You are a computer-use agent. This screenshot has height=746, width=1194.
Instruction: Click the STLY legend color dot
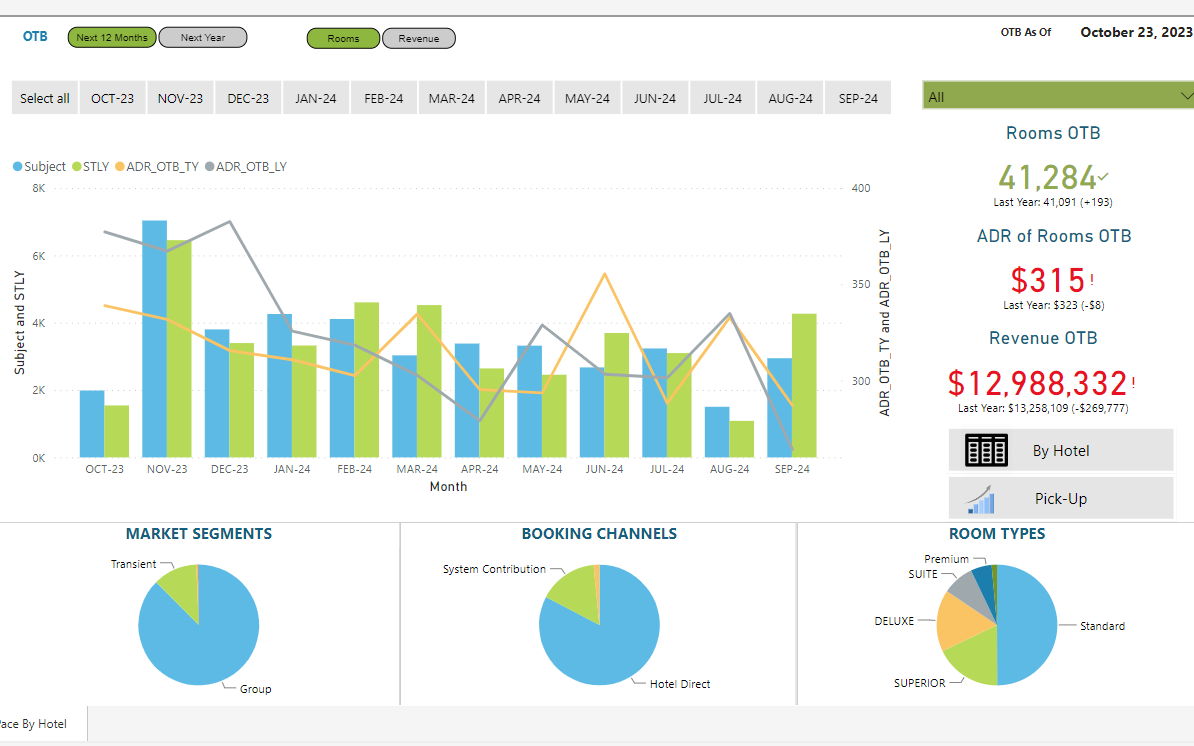[76, 166]
